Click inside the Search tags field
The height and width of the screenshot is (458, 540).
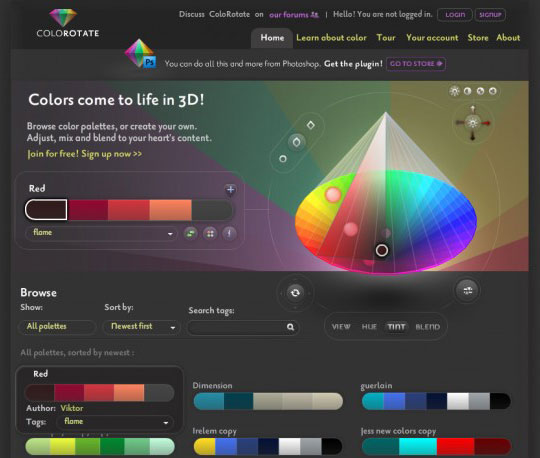tap(237, 327)
